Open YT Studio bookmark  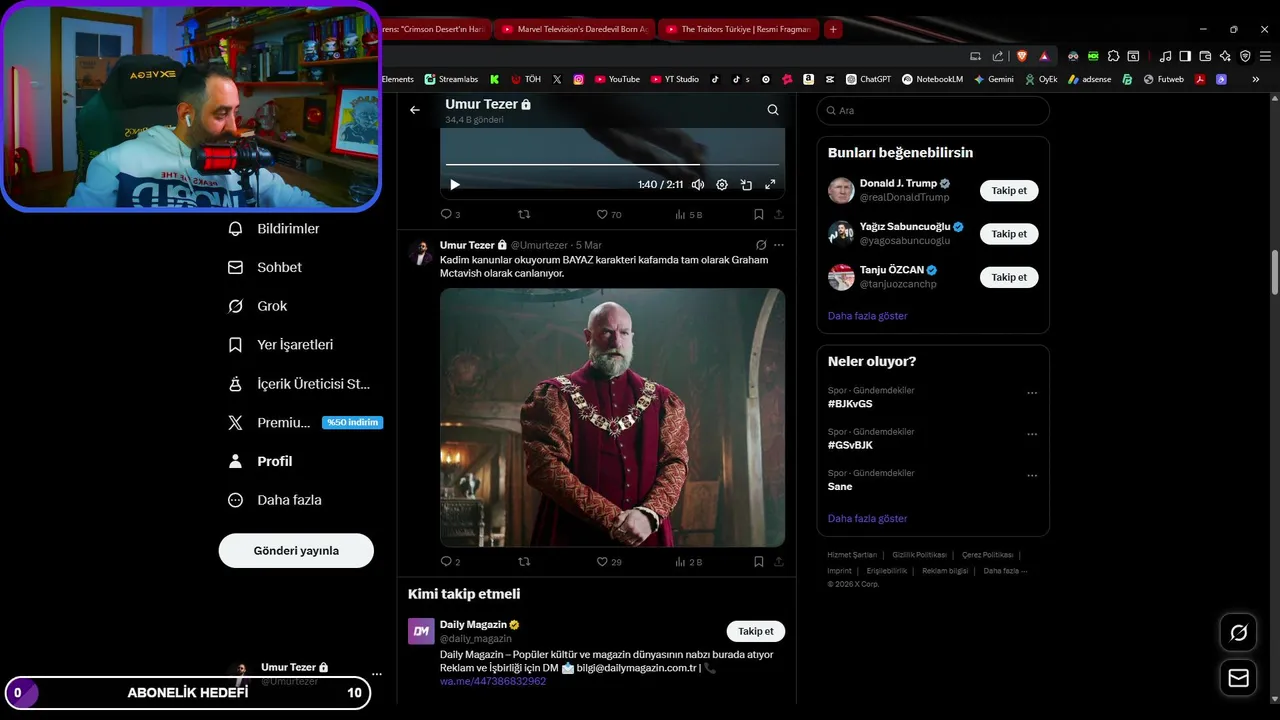(675, 79)
